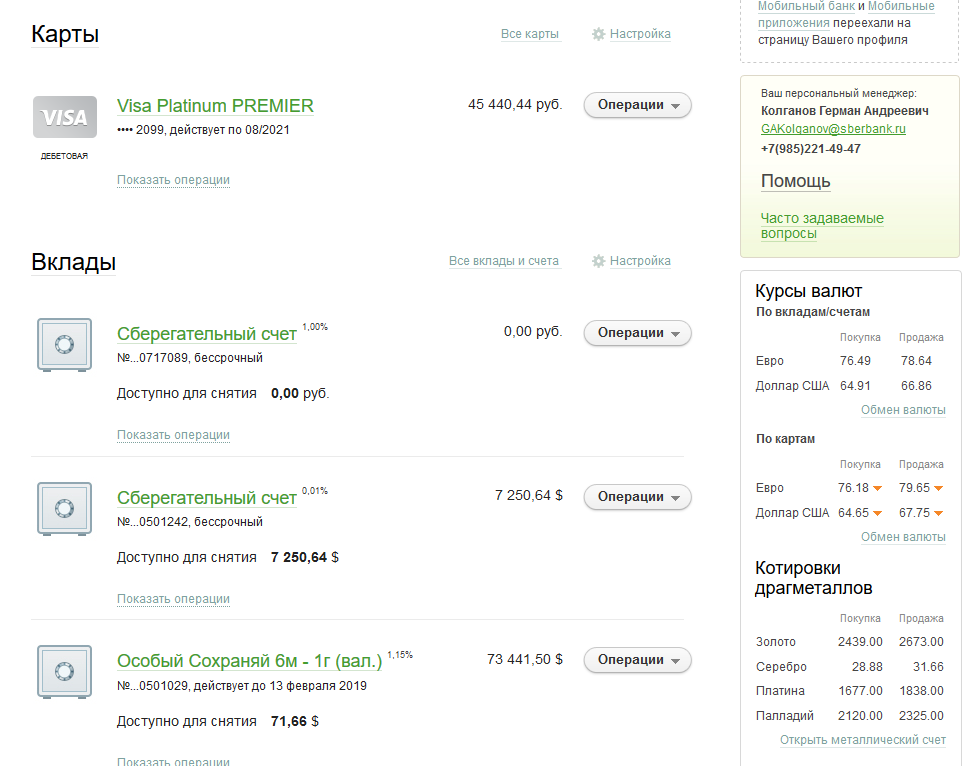Open Операции dropdown for Особый Сохраняй deposit

click(637, 660)
